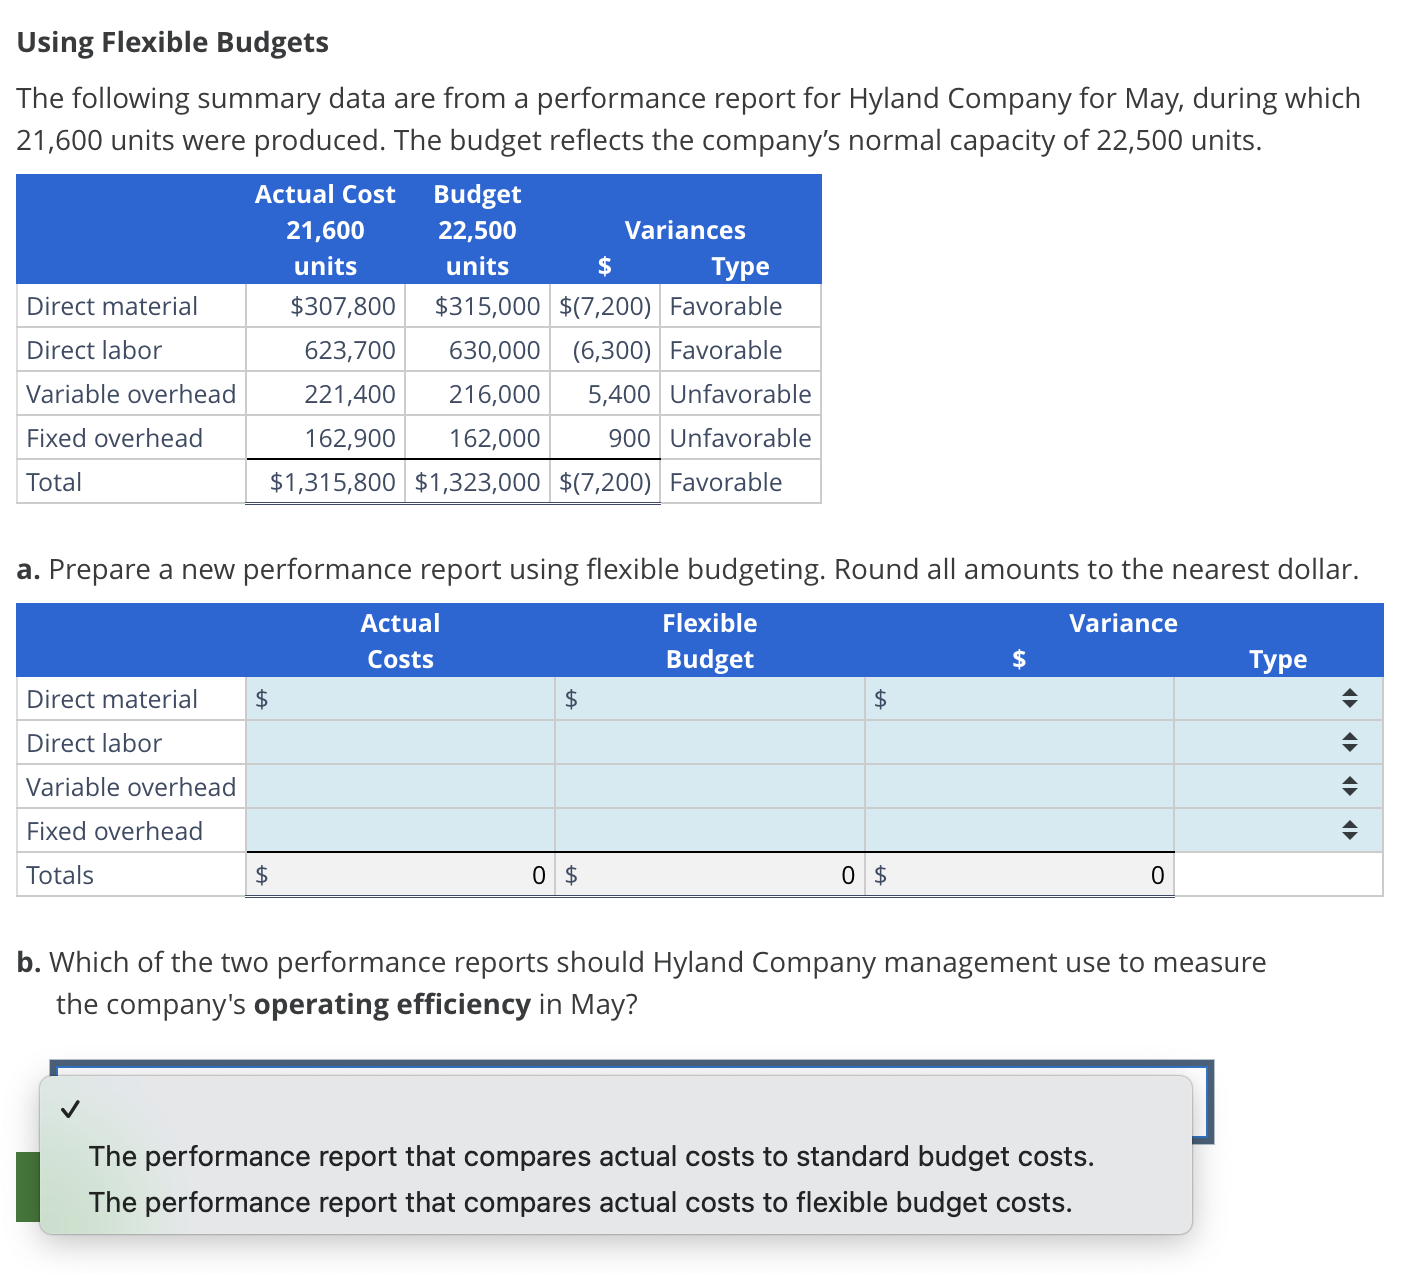
Task: Click the Variance dollar field for Direct material
Action: [x=1018, y=698]
